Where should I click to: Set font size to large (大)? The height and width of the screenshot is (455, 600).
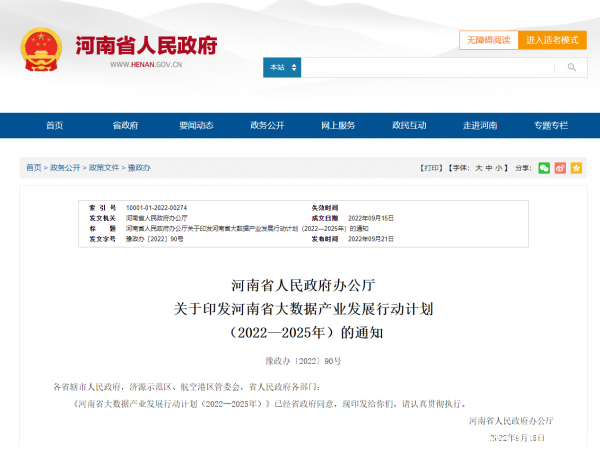pyautogui.click(x=479, y=168)
